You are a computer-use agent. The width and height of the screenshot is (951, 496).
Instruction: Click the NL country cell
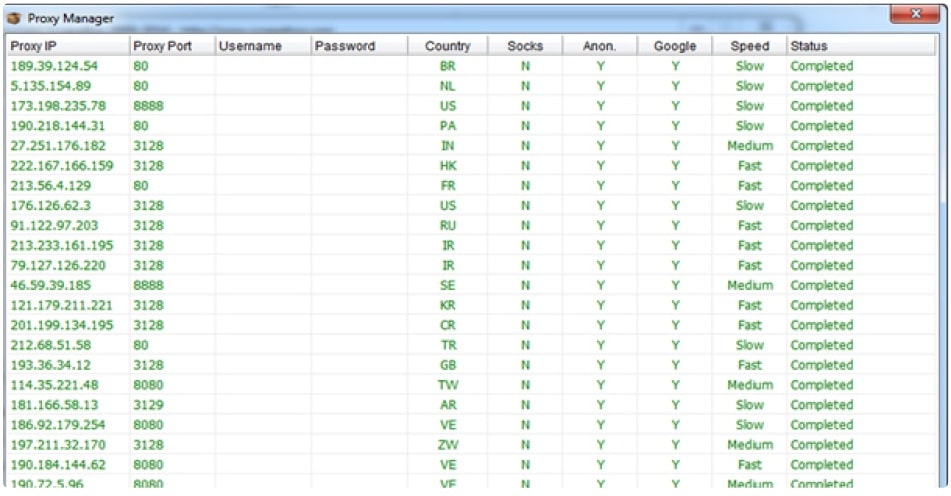[x=448, y=86]
